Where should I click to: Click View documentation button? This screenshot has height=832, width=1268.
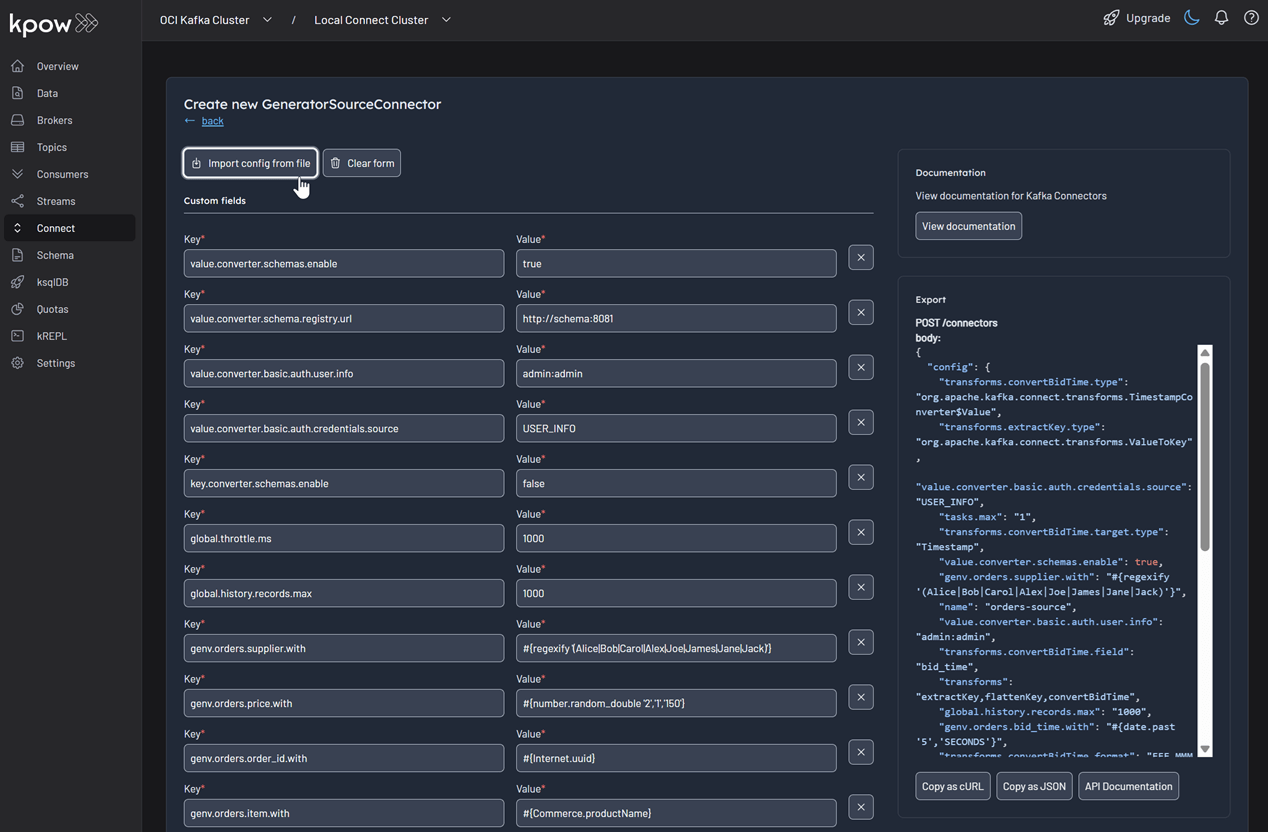click(968, 226)
